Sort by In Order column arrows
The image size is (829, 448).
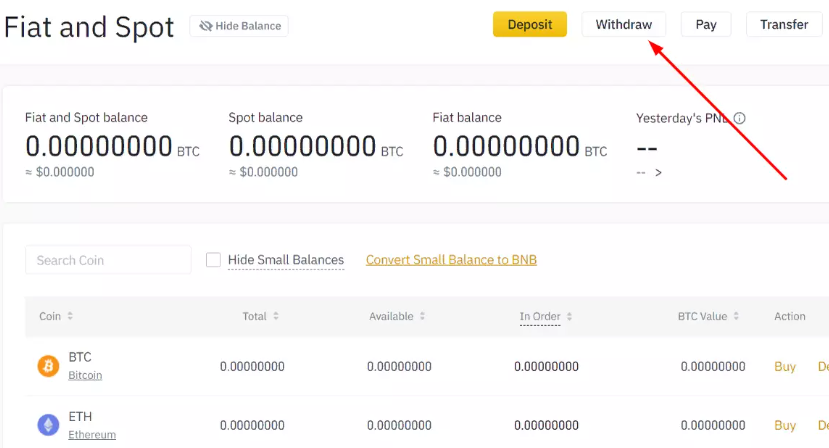(569, 316)
